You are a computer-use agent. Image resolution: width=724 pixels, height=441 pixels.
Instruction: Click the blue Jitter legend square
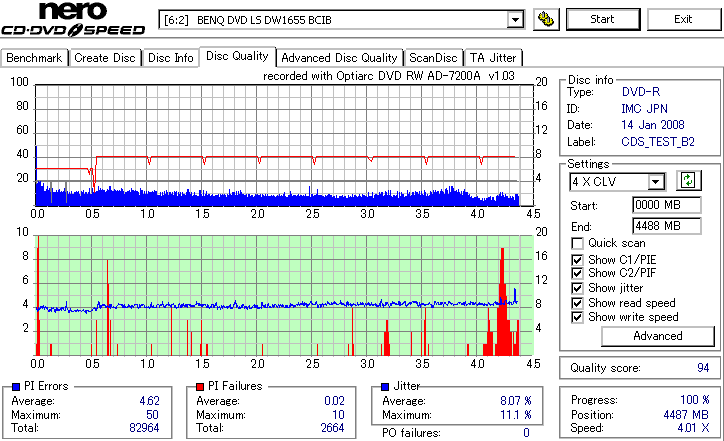(x=385, y=387)
